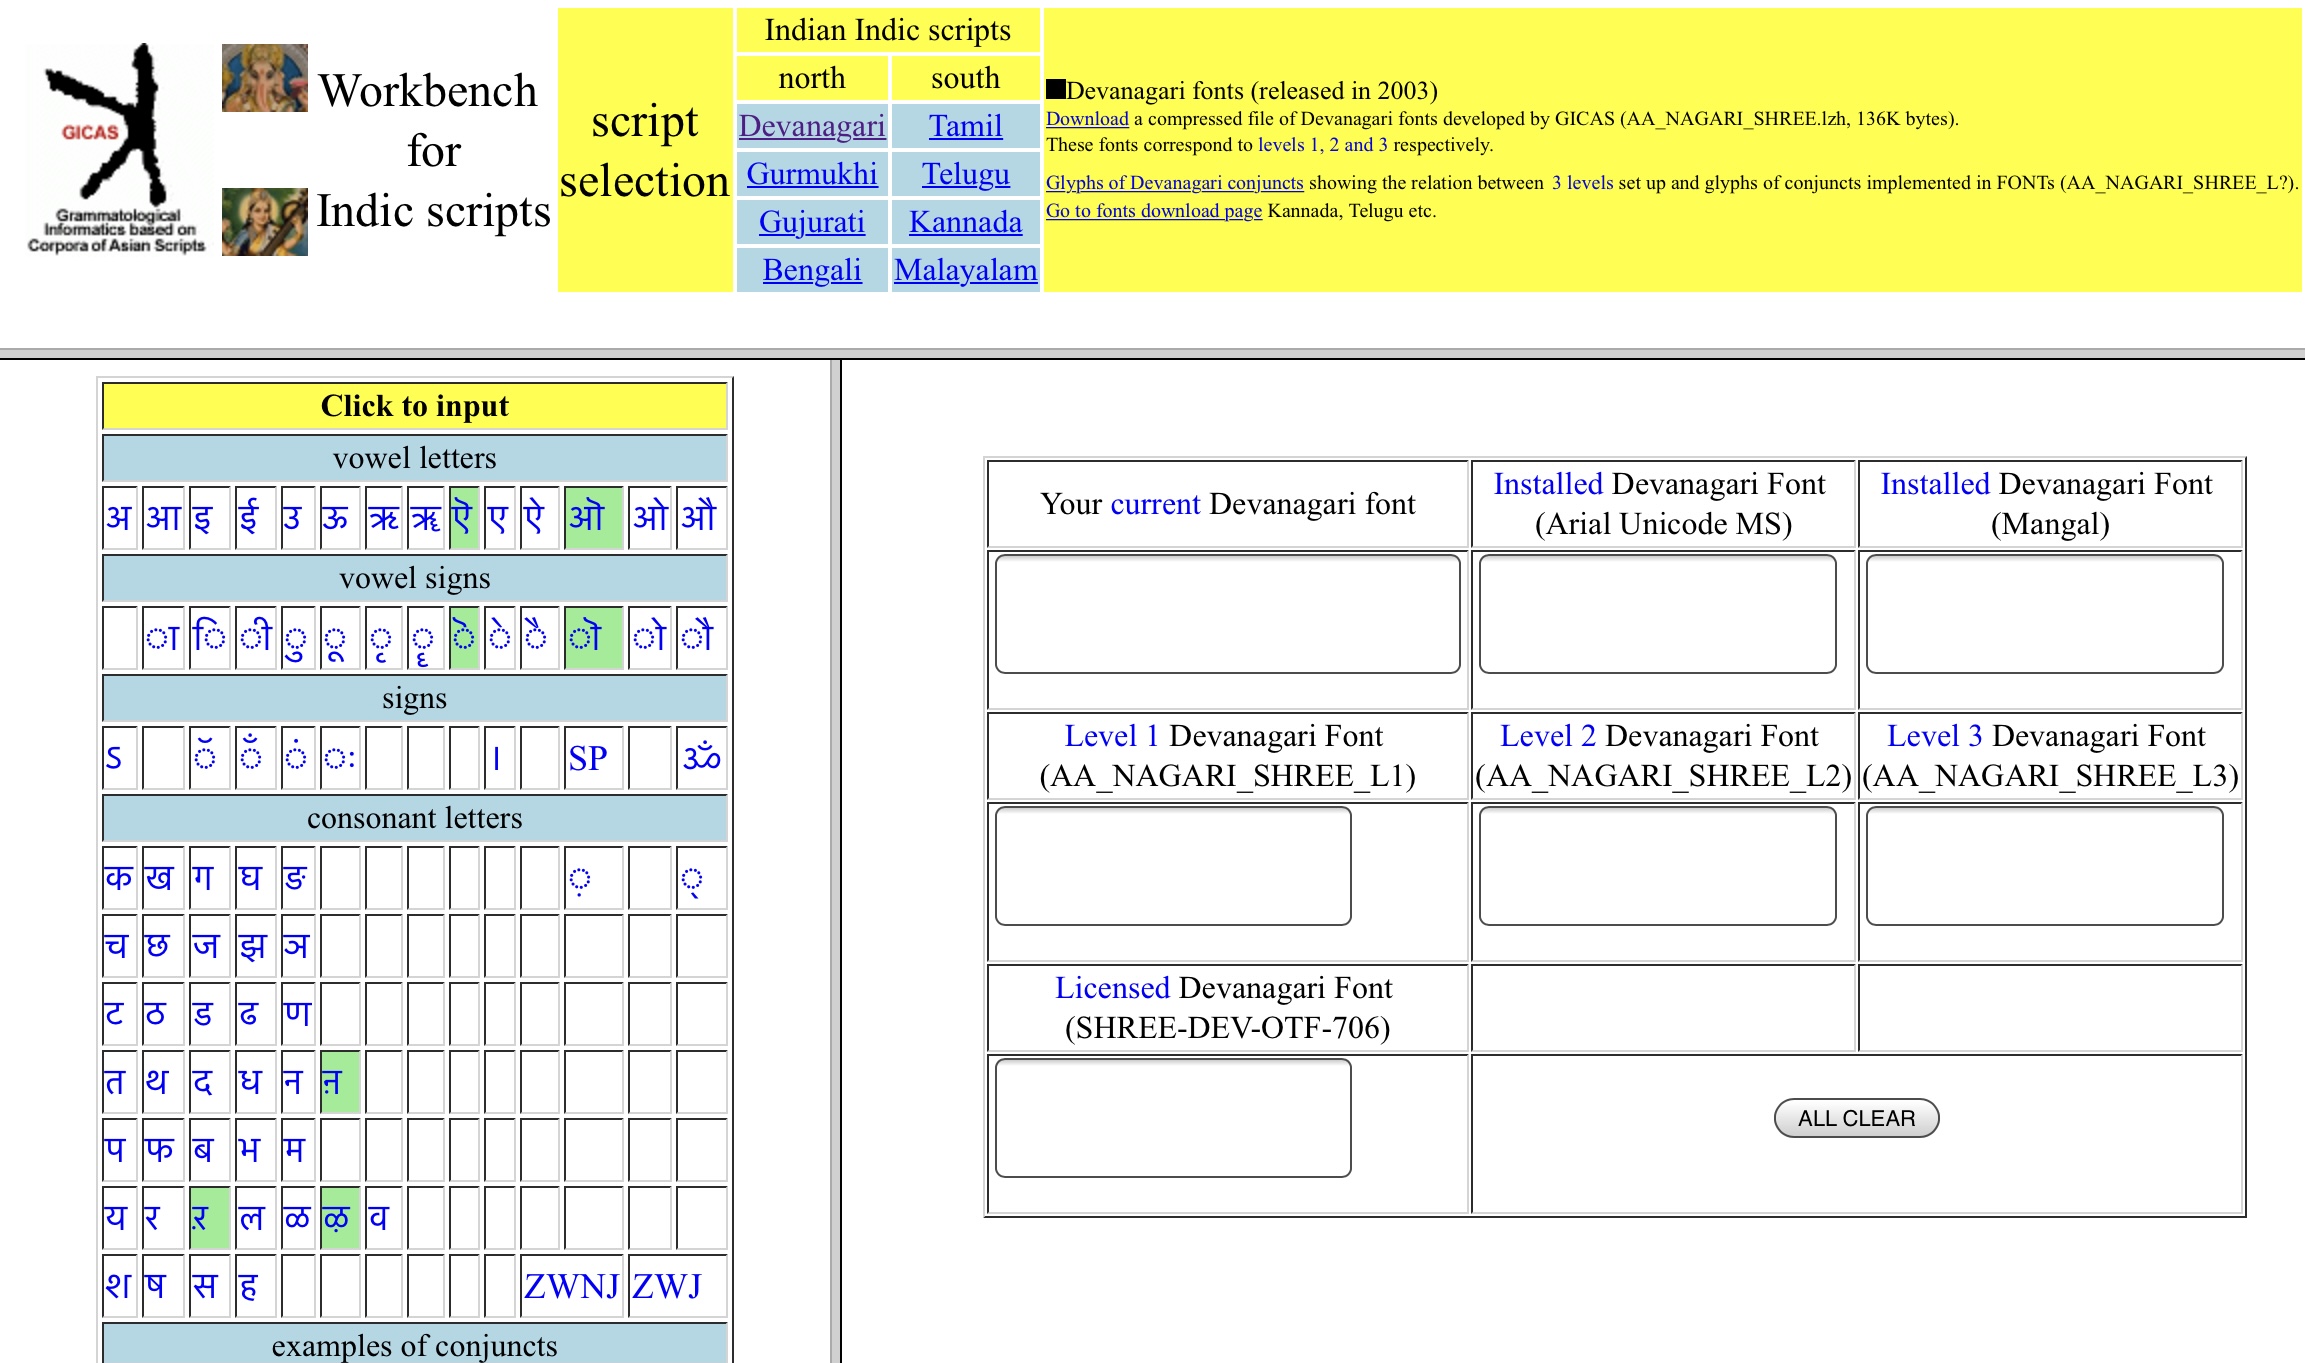2305x1363 pixels.
Task: Click the Saraswati thumbnail image
Action: pos(264,222)
